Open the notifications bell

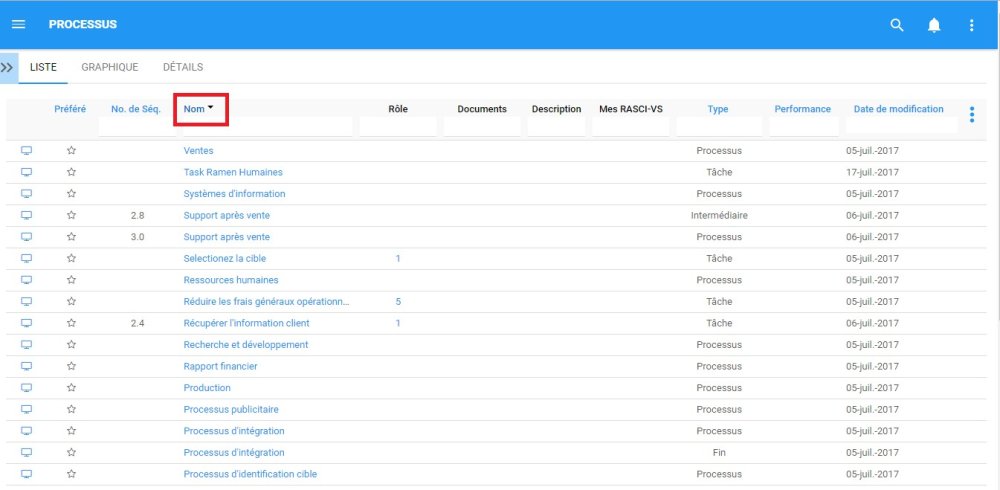click(934, 25)
